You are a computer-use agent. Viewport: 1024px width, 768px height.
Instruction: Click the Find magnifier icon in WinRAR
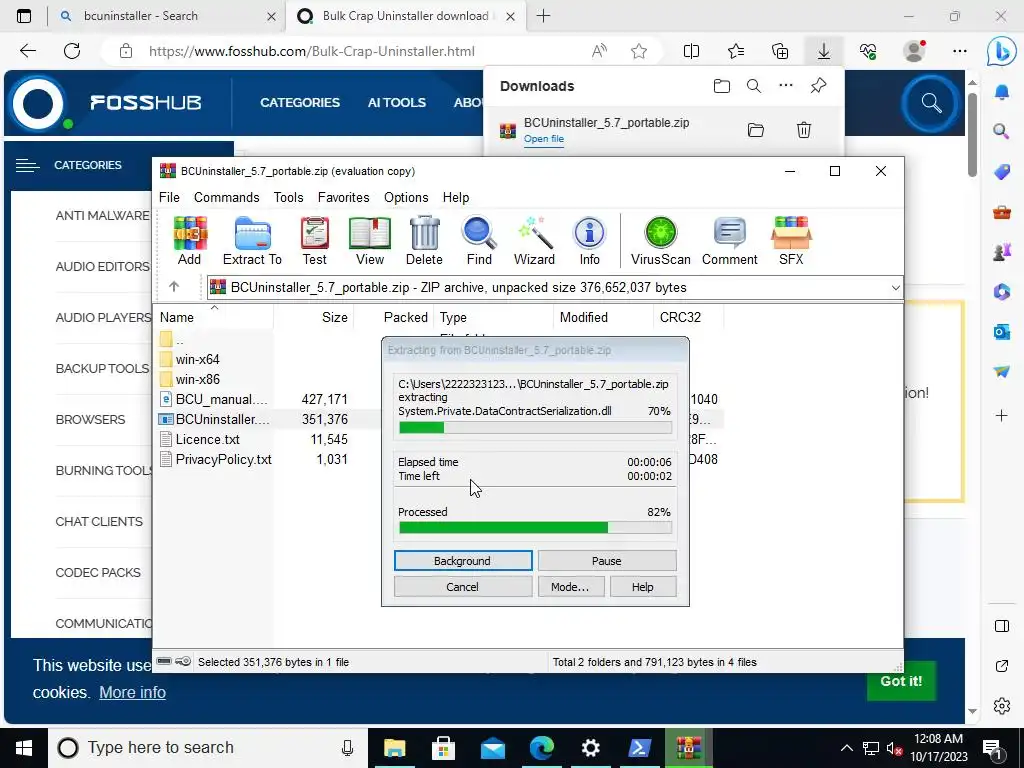pos(479,240)
